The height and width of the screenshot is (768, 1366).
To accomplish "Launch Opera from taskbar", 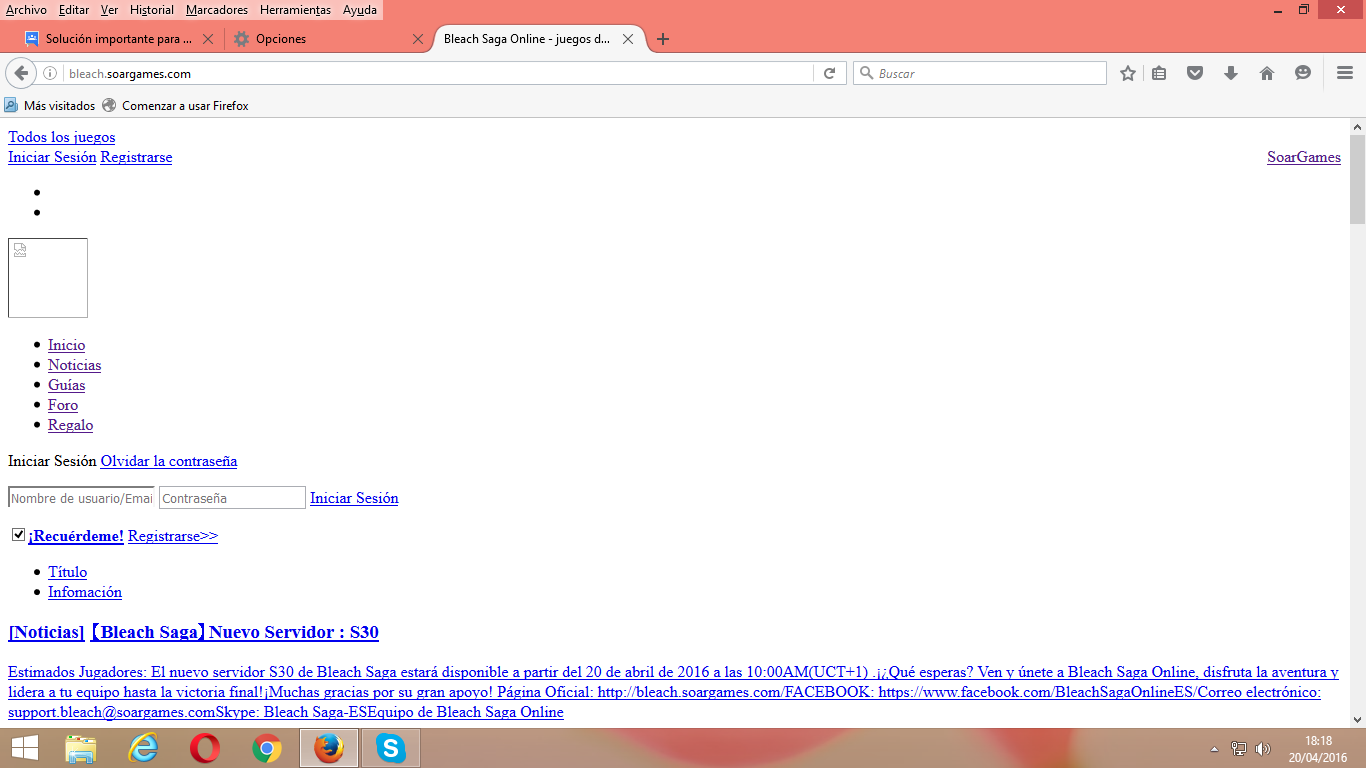I will pyautogui.click(x=205, y=748).
